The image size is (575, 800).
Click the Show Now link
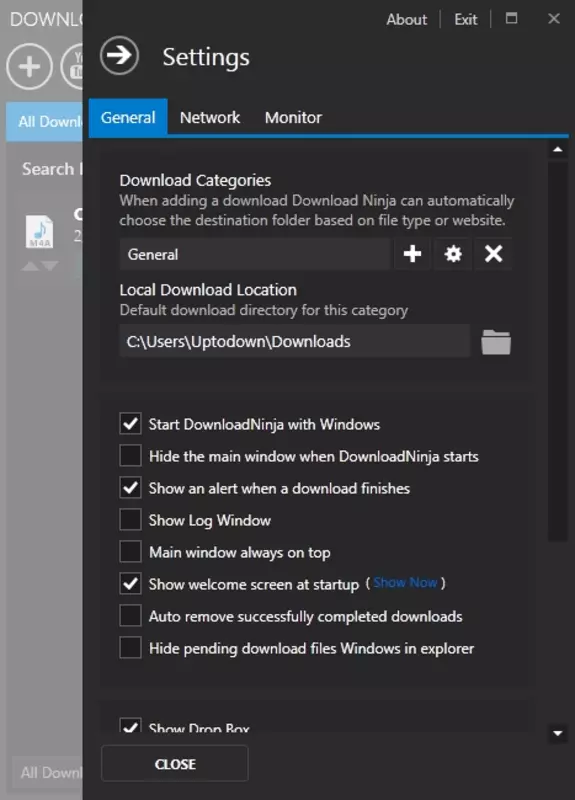click(405, 583)
